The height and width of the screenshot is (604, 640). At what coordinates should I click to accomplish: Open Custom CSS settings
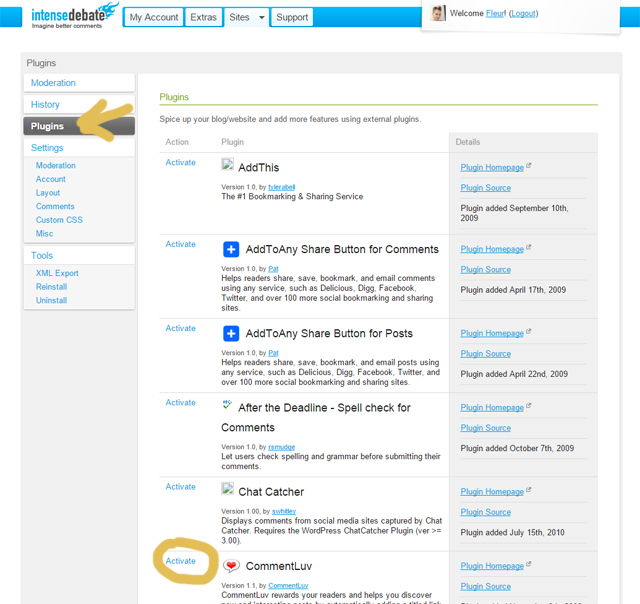point(59,220)
